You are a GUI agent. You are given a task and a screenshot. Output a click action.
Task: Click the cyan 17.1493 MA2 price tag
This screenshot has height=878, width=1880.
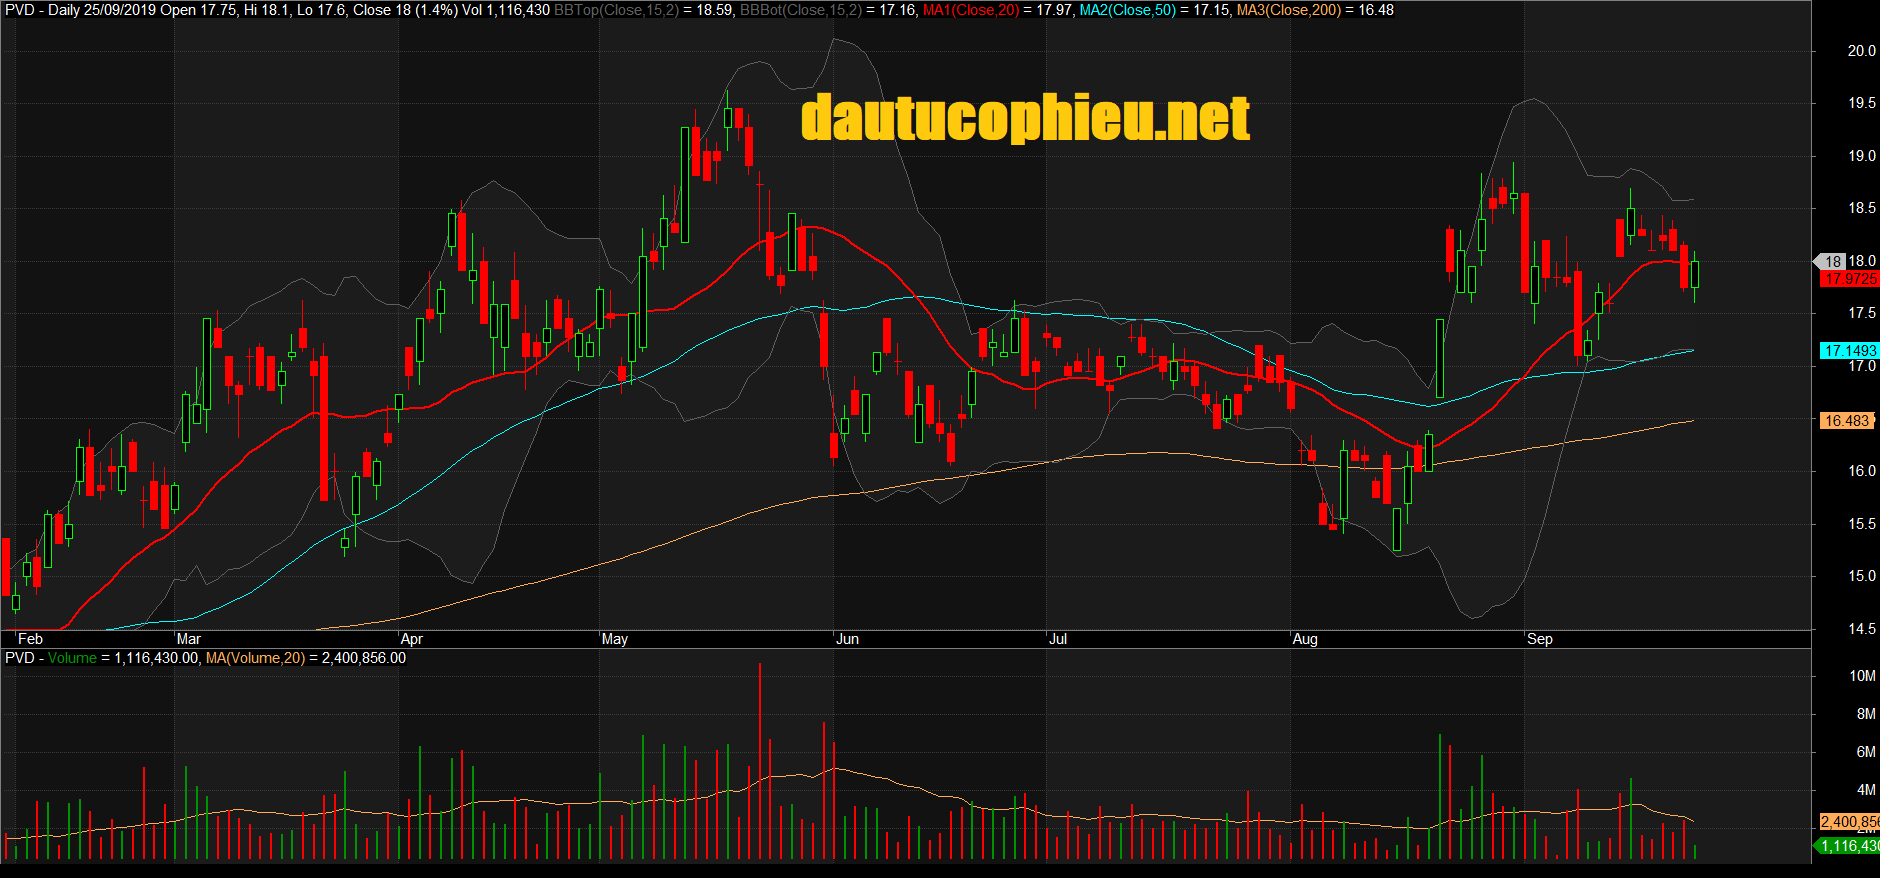tap(1848, 351)
